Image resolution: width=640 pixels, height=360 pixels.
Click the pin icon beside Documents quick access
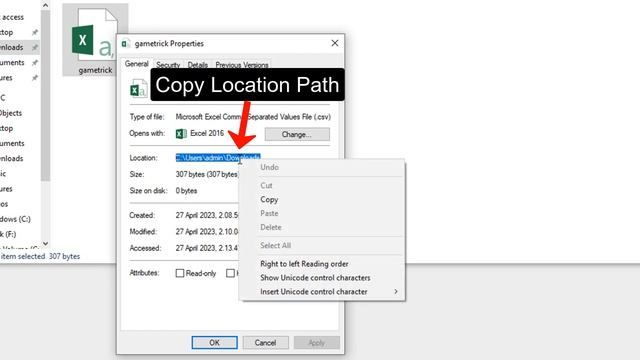coord(35,62)
